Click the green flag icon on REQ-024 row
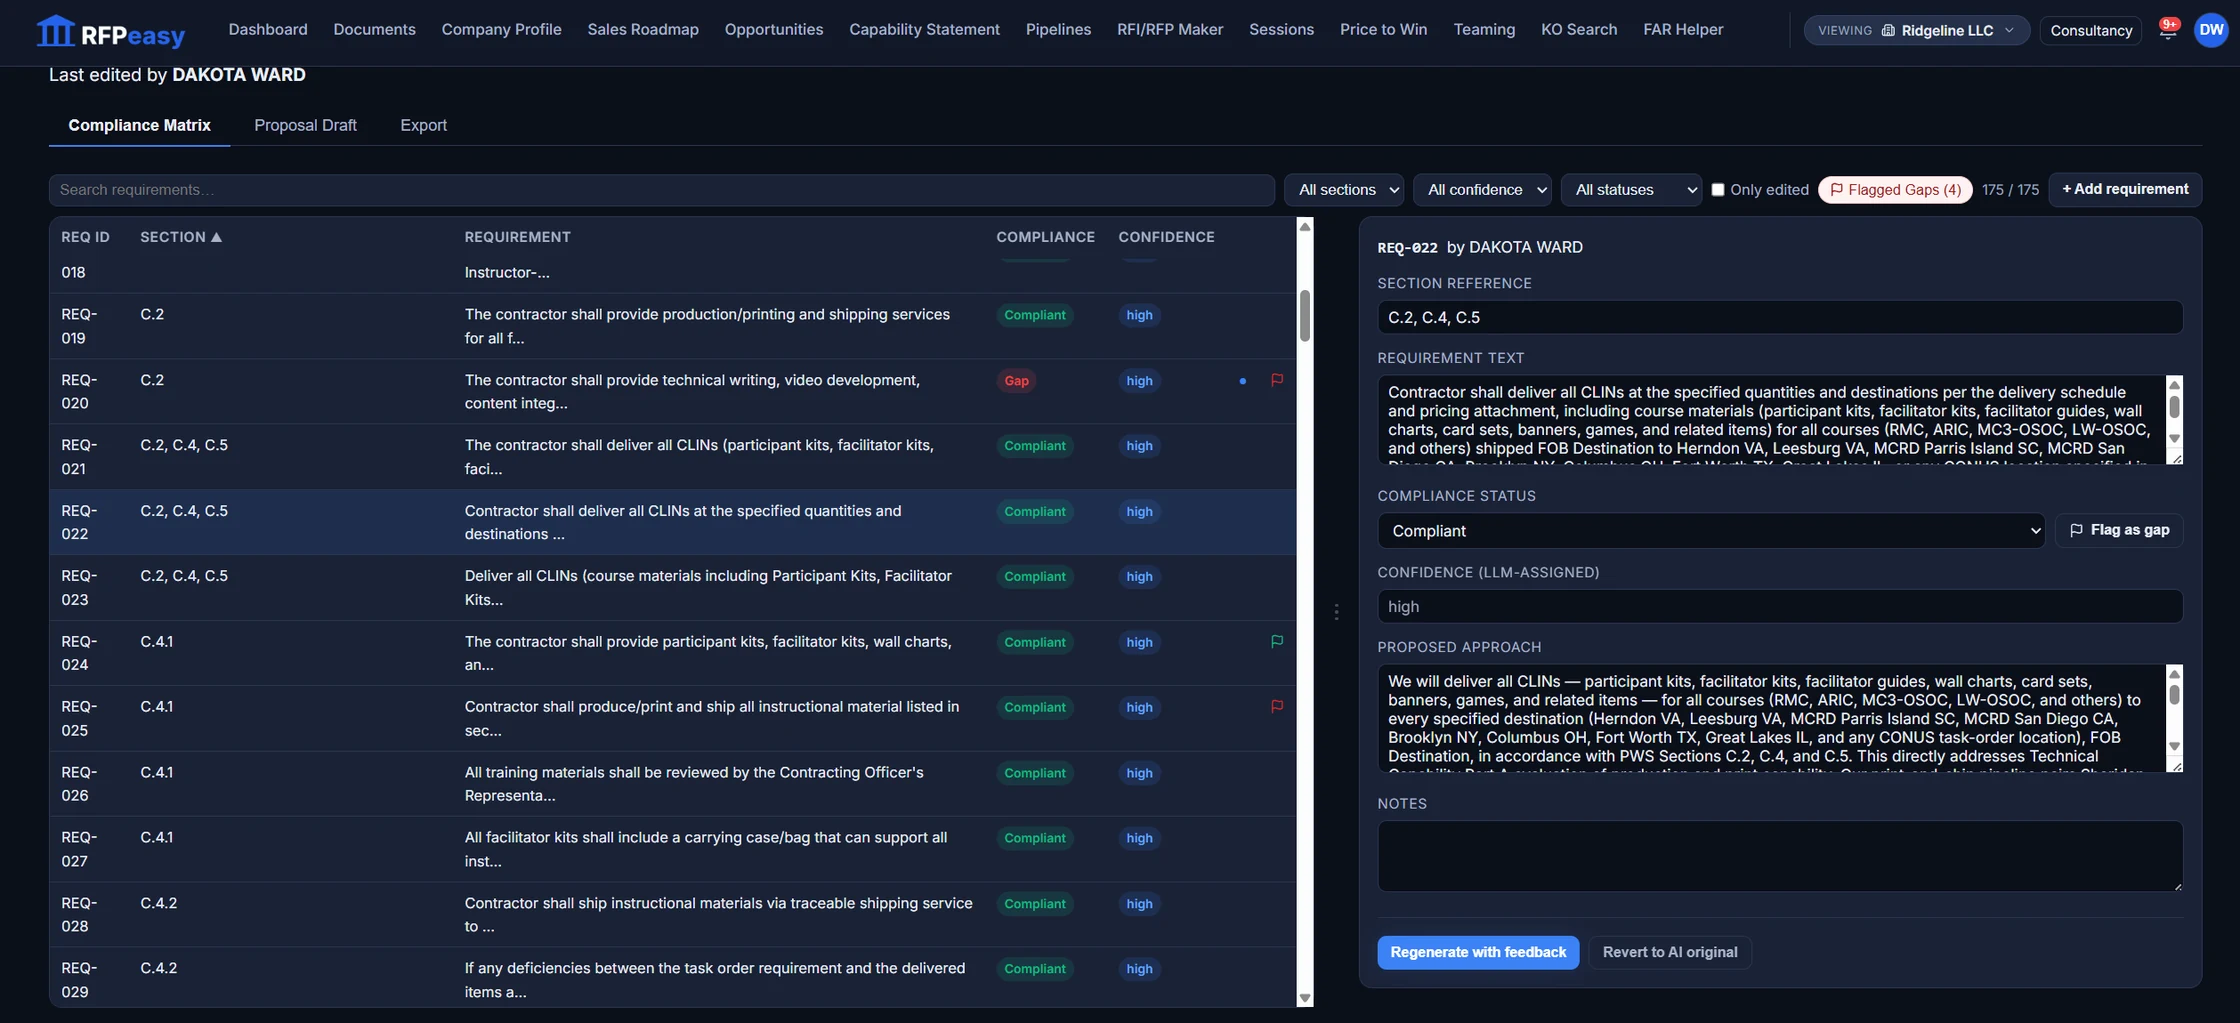Image resolution: width=2240 pixels, height=1023 pixels. (1277, 641)
